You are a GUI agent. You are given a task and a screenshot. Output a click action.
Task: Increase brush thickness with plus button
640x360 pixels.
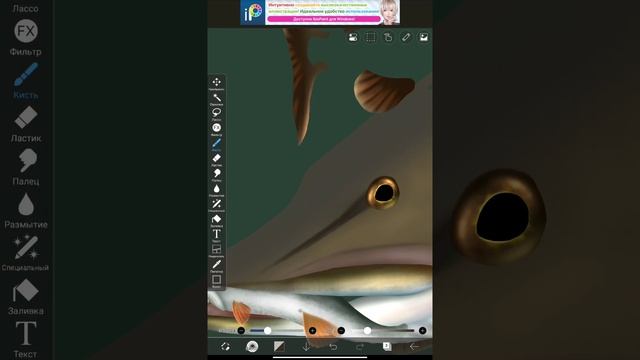(x=312, y=331)
